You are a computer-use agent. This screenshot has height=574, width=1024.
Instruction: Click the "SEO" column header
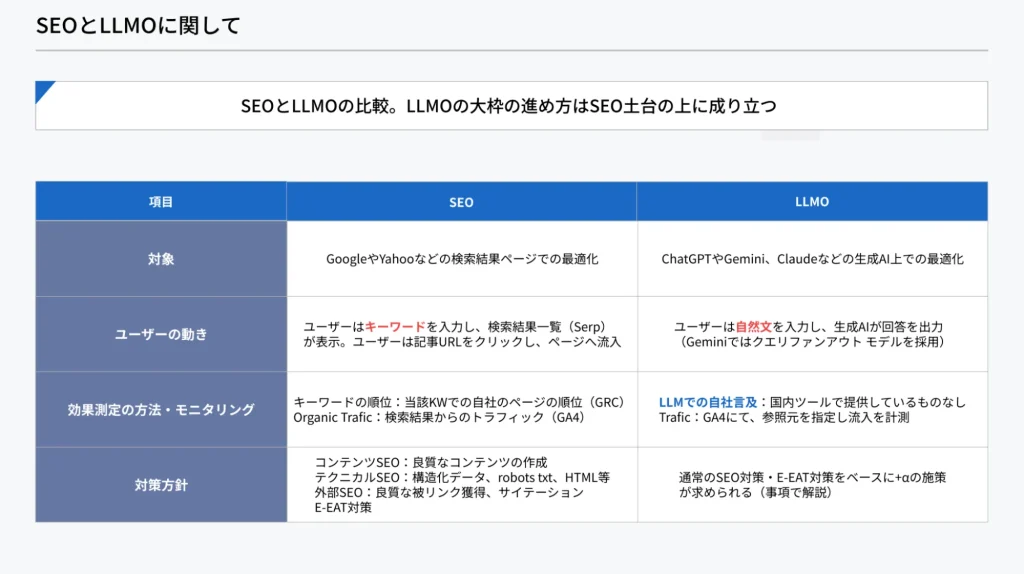(461, 202)
